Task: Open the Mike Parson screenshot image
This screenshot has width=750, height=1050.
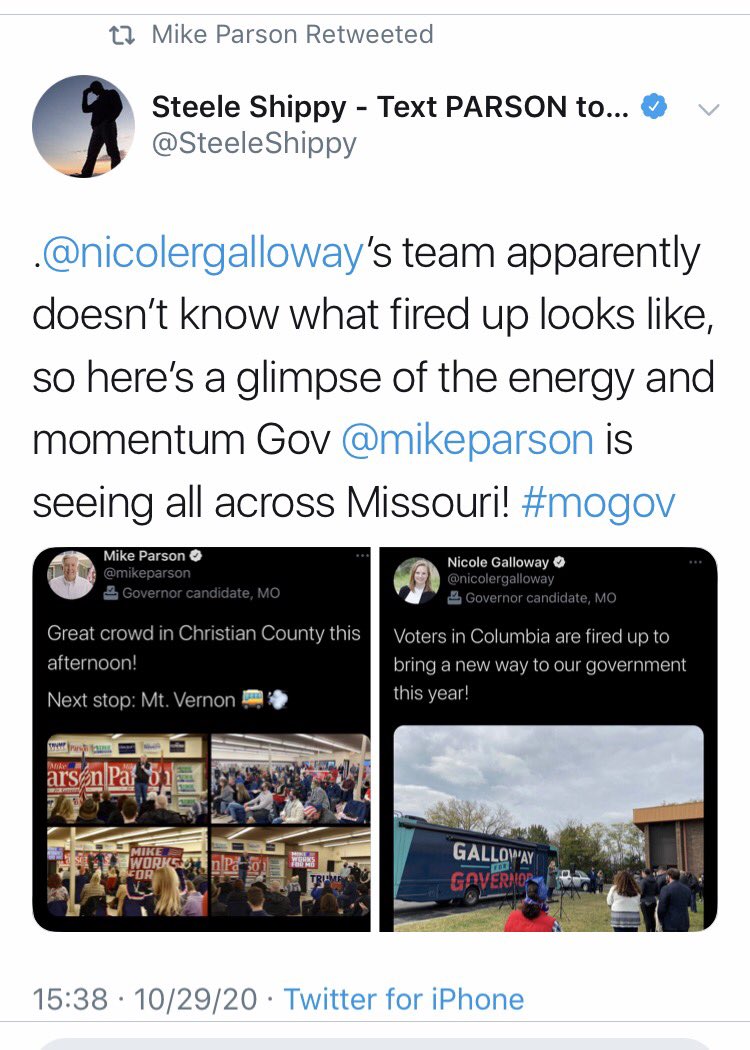Action: 202,739
